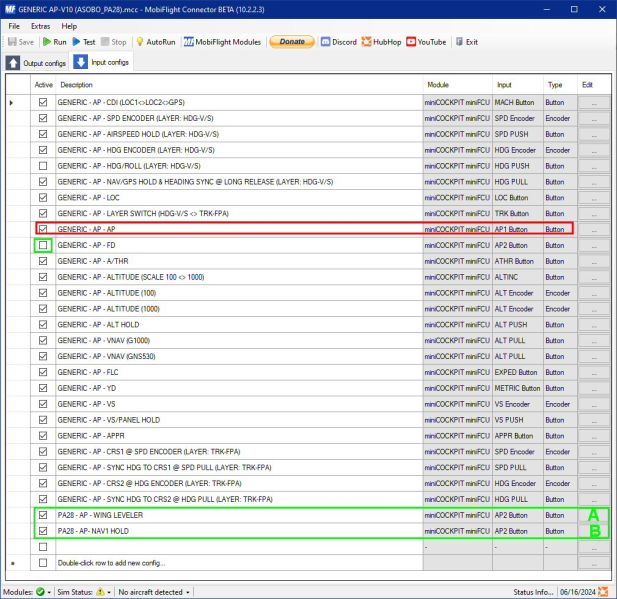Start config with the Run play icon

point(47,42)
